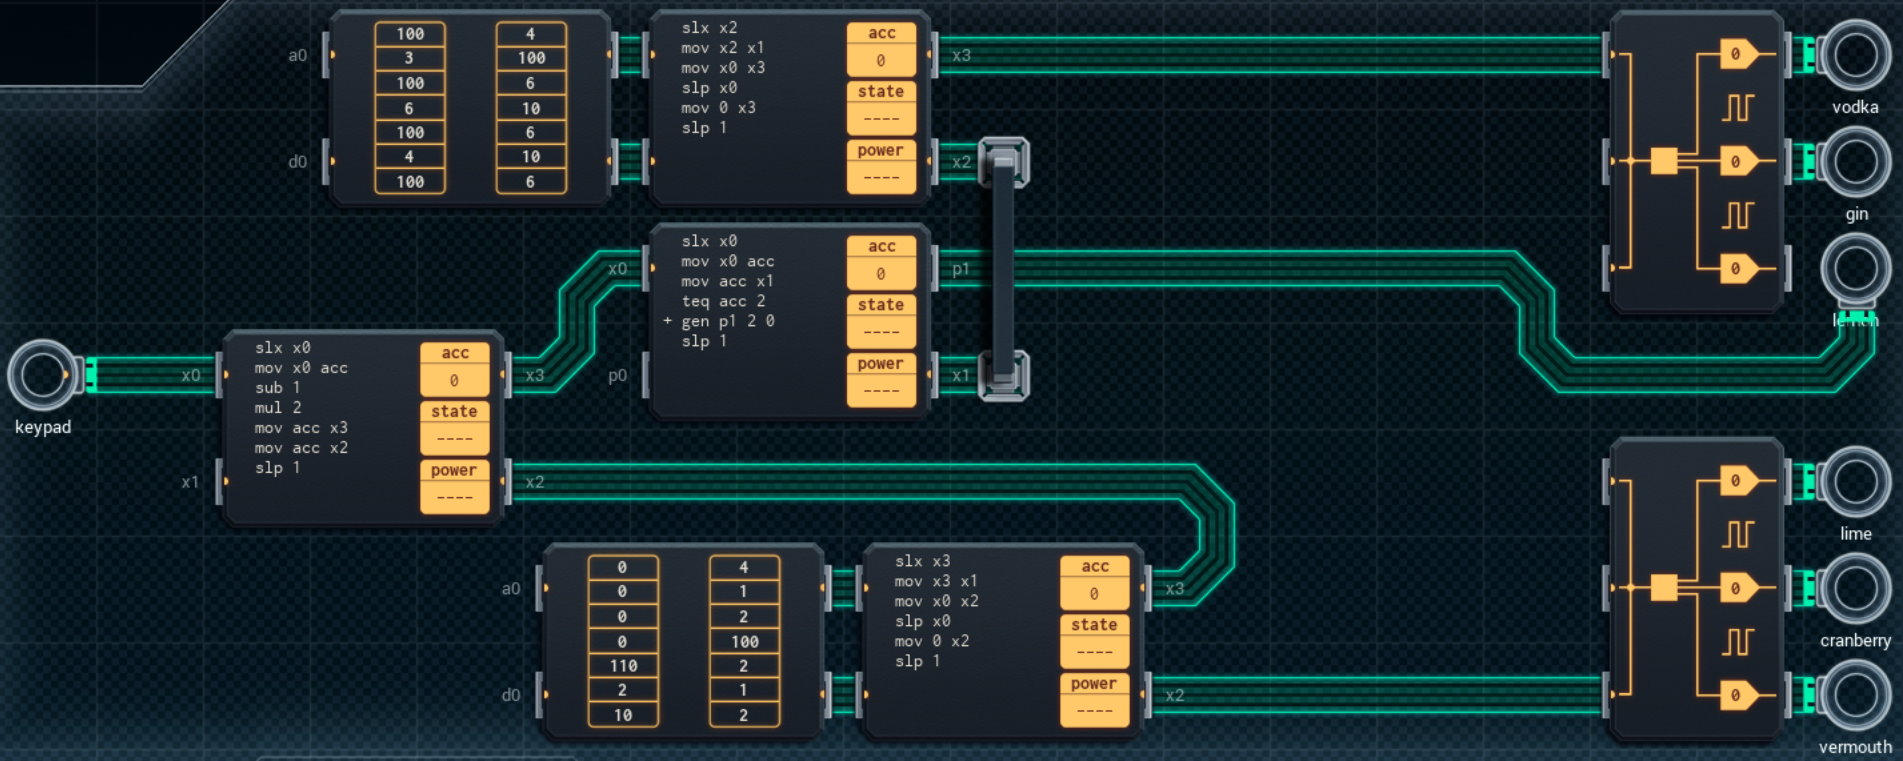Screen dimensions: 1903x761
Task: Click the output gate beside the lime connector
Action: click(1738, 482)
